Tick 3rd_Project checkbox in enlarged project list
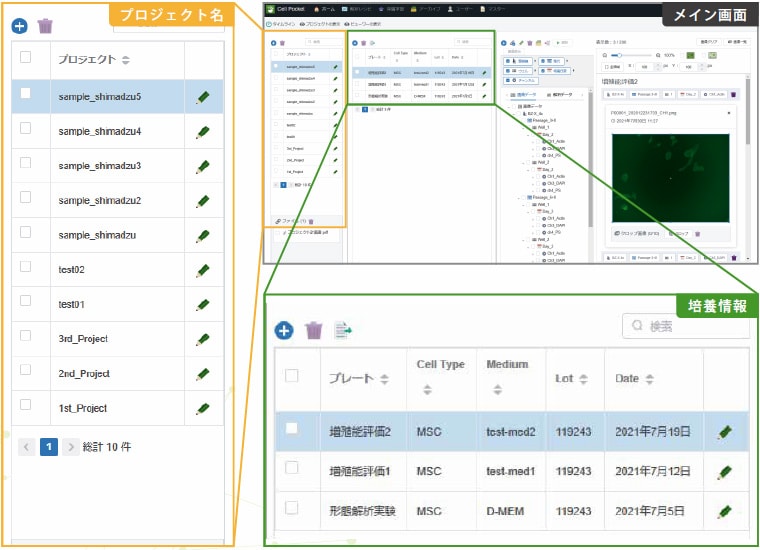This screenshot has height=550, width=760. click(x=26, y=335)
